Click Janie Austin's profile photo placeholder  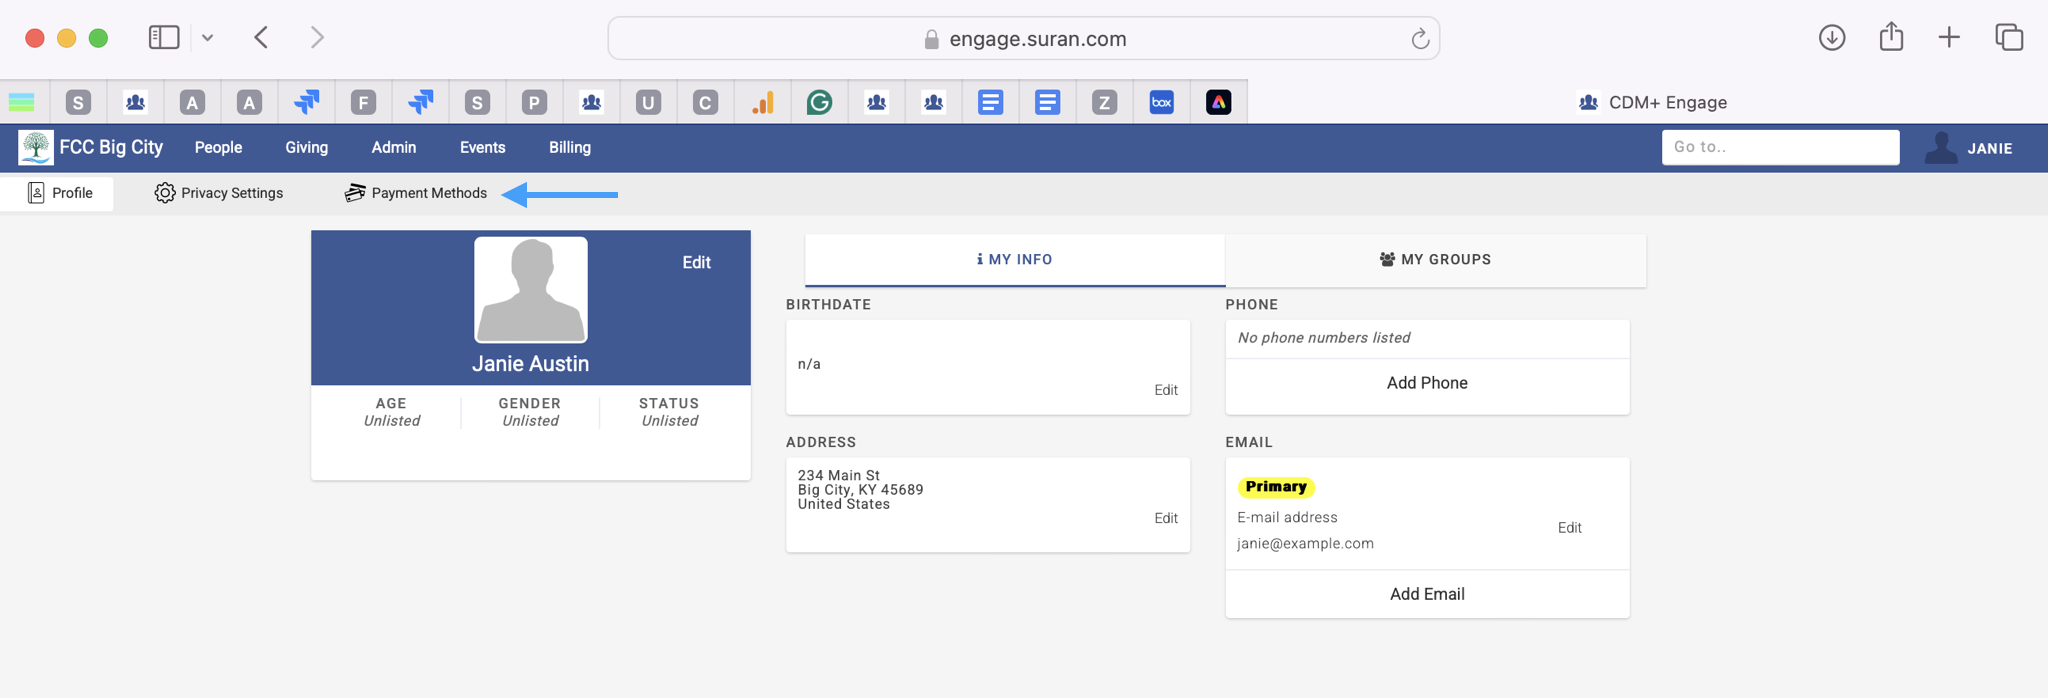pos(530,290)
